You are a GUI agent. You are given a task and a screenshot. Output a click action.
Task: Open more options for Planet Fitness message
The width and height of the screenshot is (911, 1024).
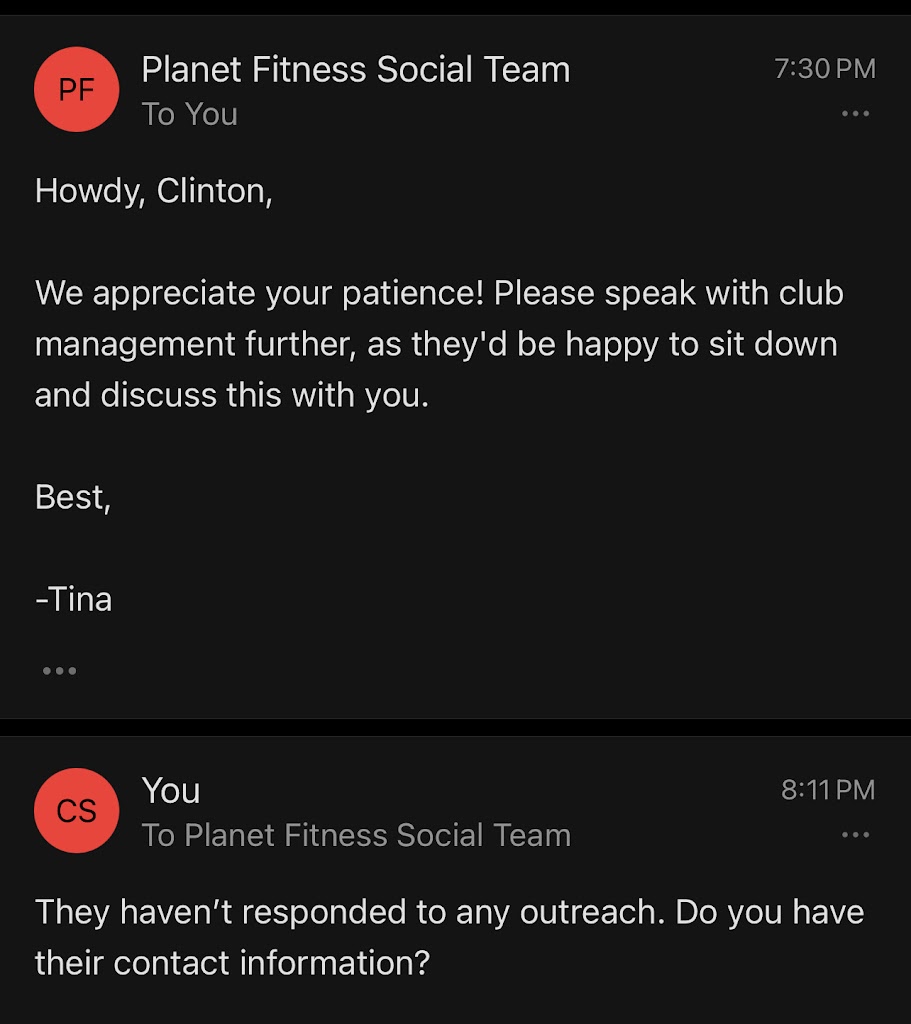[855, 114]
